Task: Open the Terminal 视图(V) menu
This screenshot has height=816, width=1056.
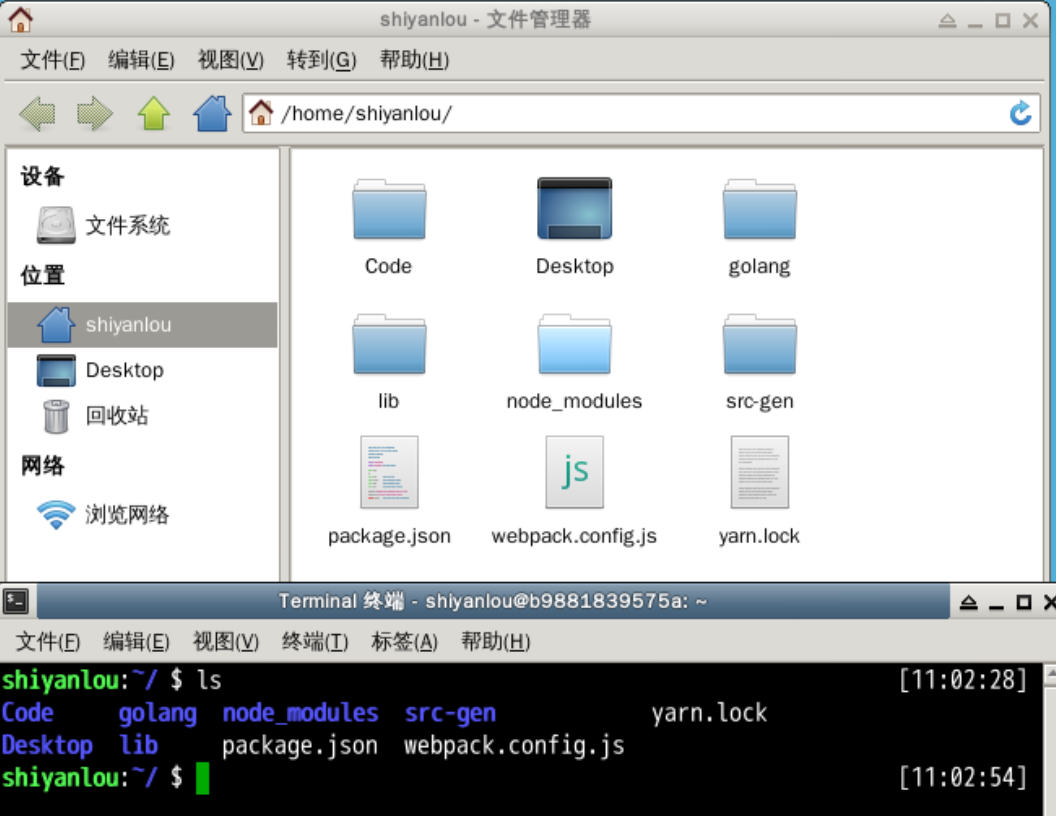Action: point(226,642)
